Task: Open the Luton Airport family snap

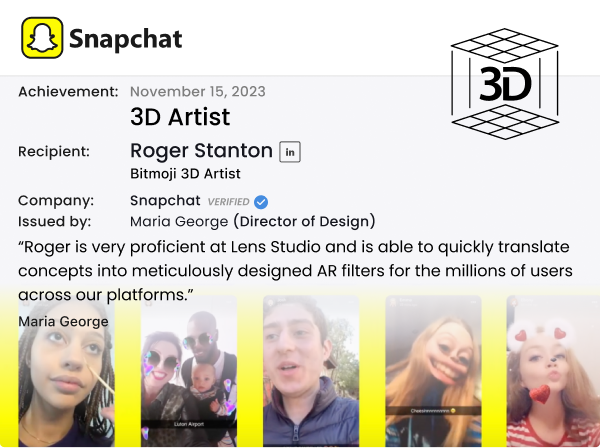Action: click(189, 371)
